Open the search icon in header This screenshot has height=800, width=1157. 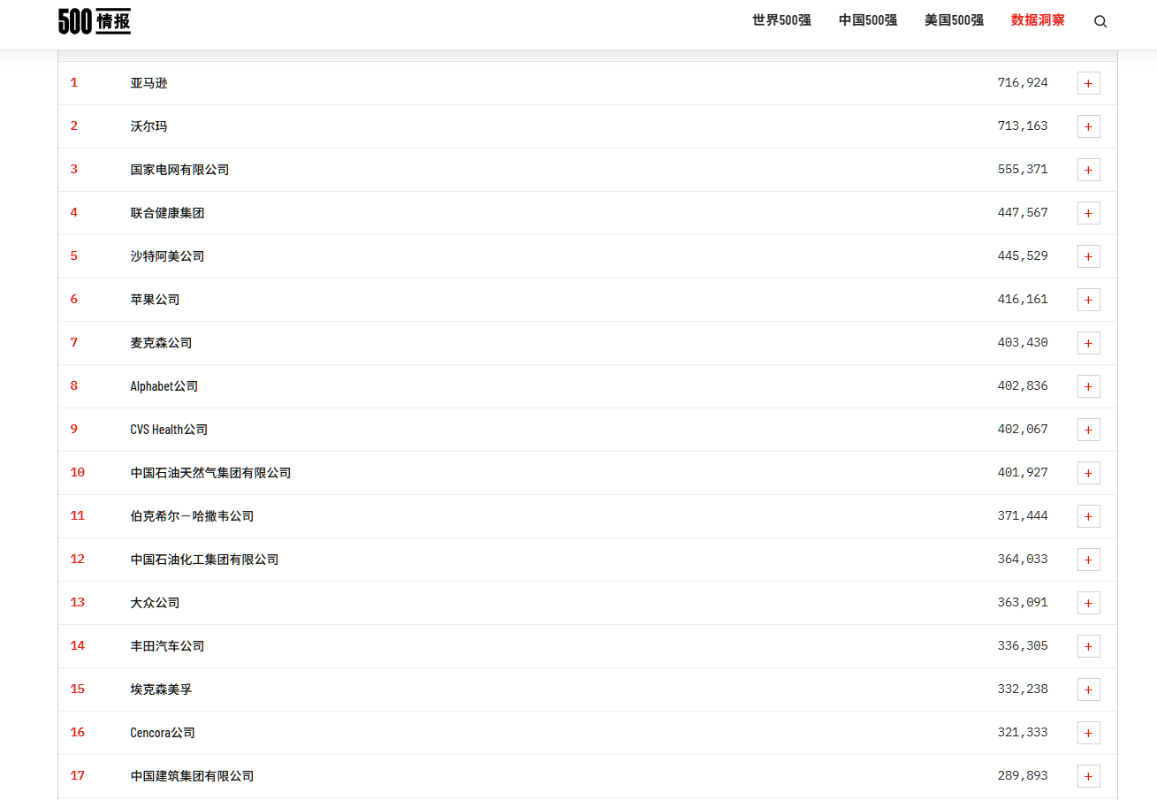pos(1100,21)
